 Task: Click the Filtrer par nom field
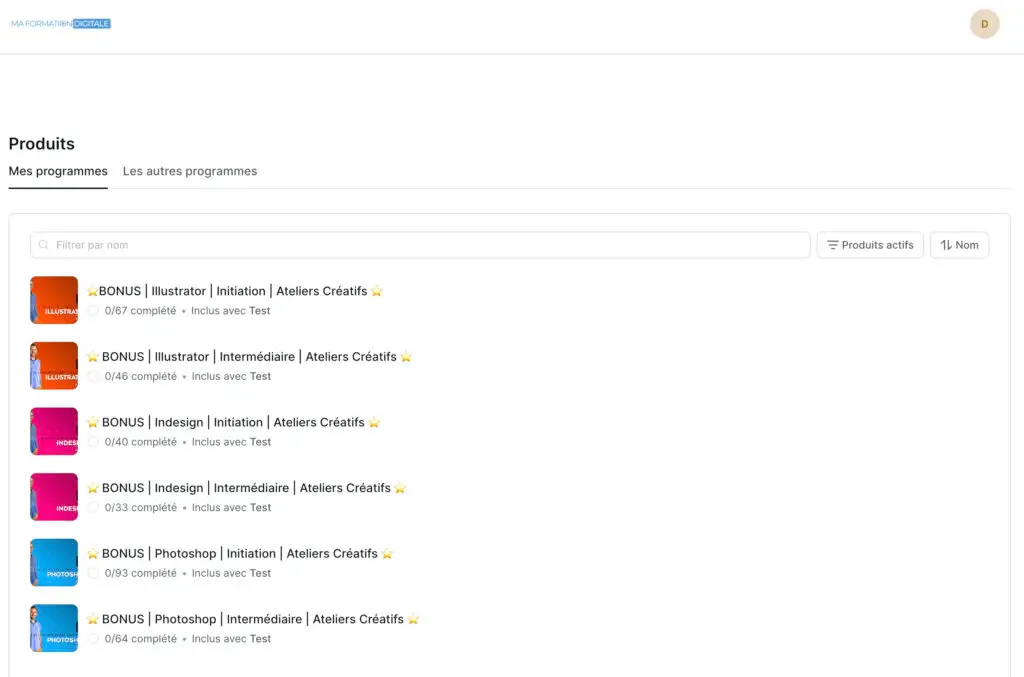click(x=420, y=245)
